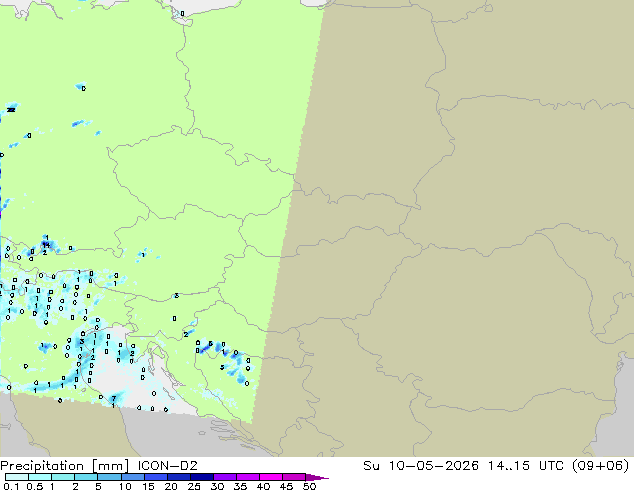Select the legend swatch between 2 and 5
Screen dimensions: 634x490
click(x=86, y=477)
